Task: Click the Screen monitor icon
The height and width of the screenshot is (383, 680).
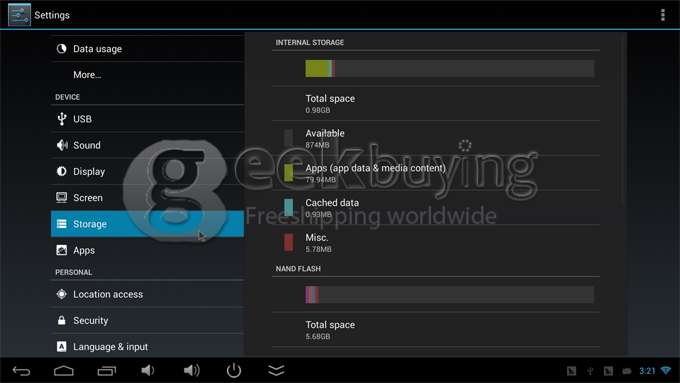Action: pyautogui.click(x=62, y=198)
